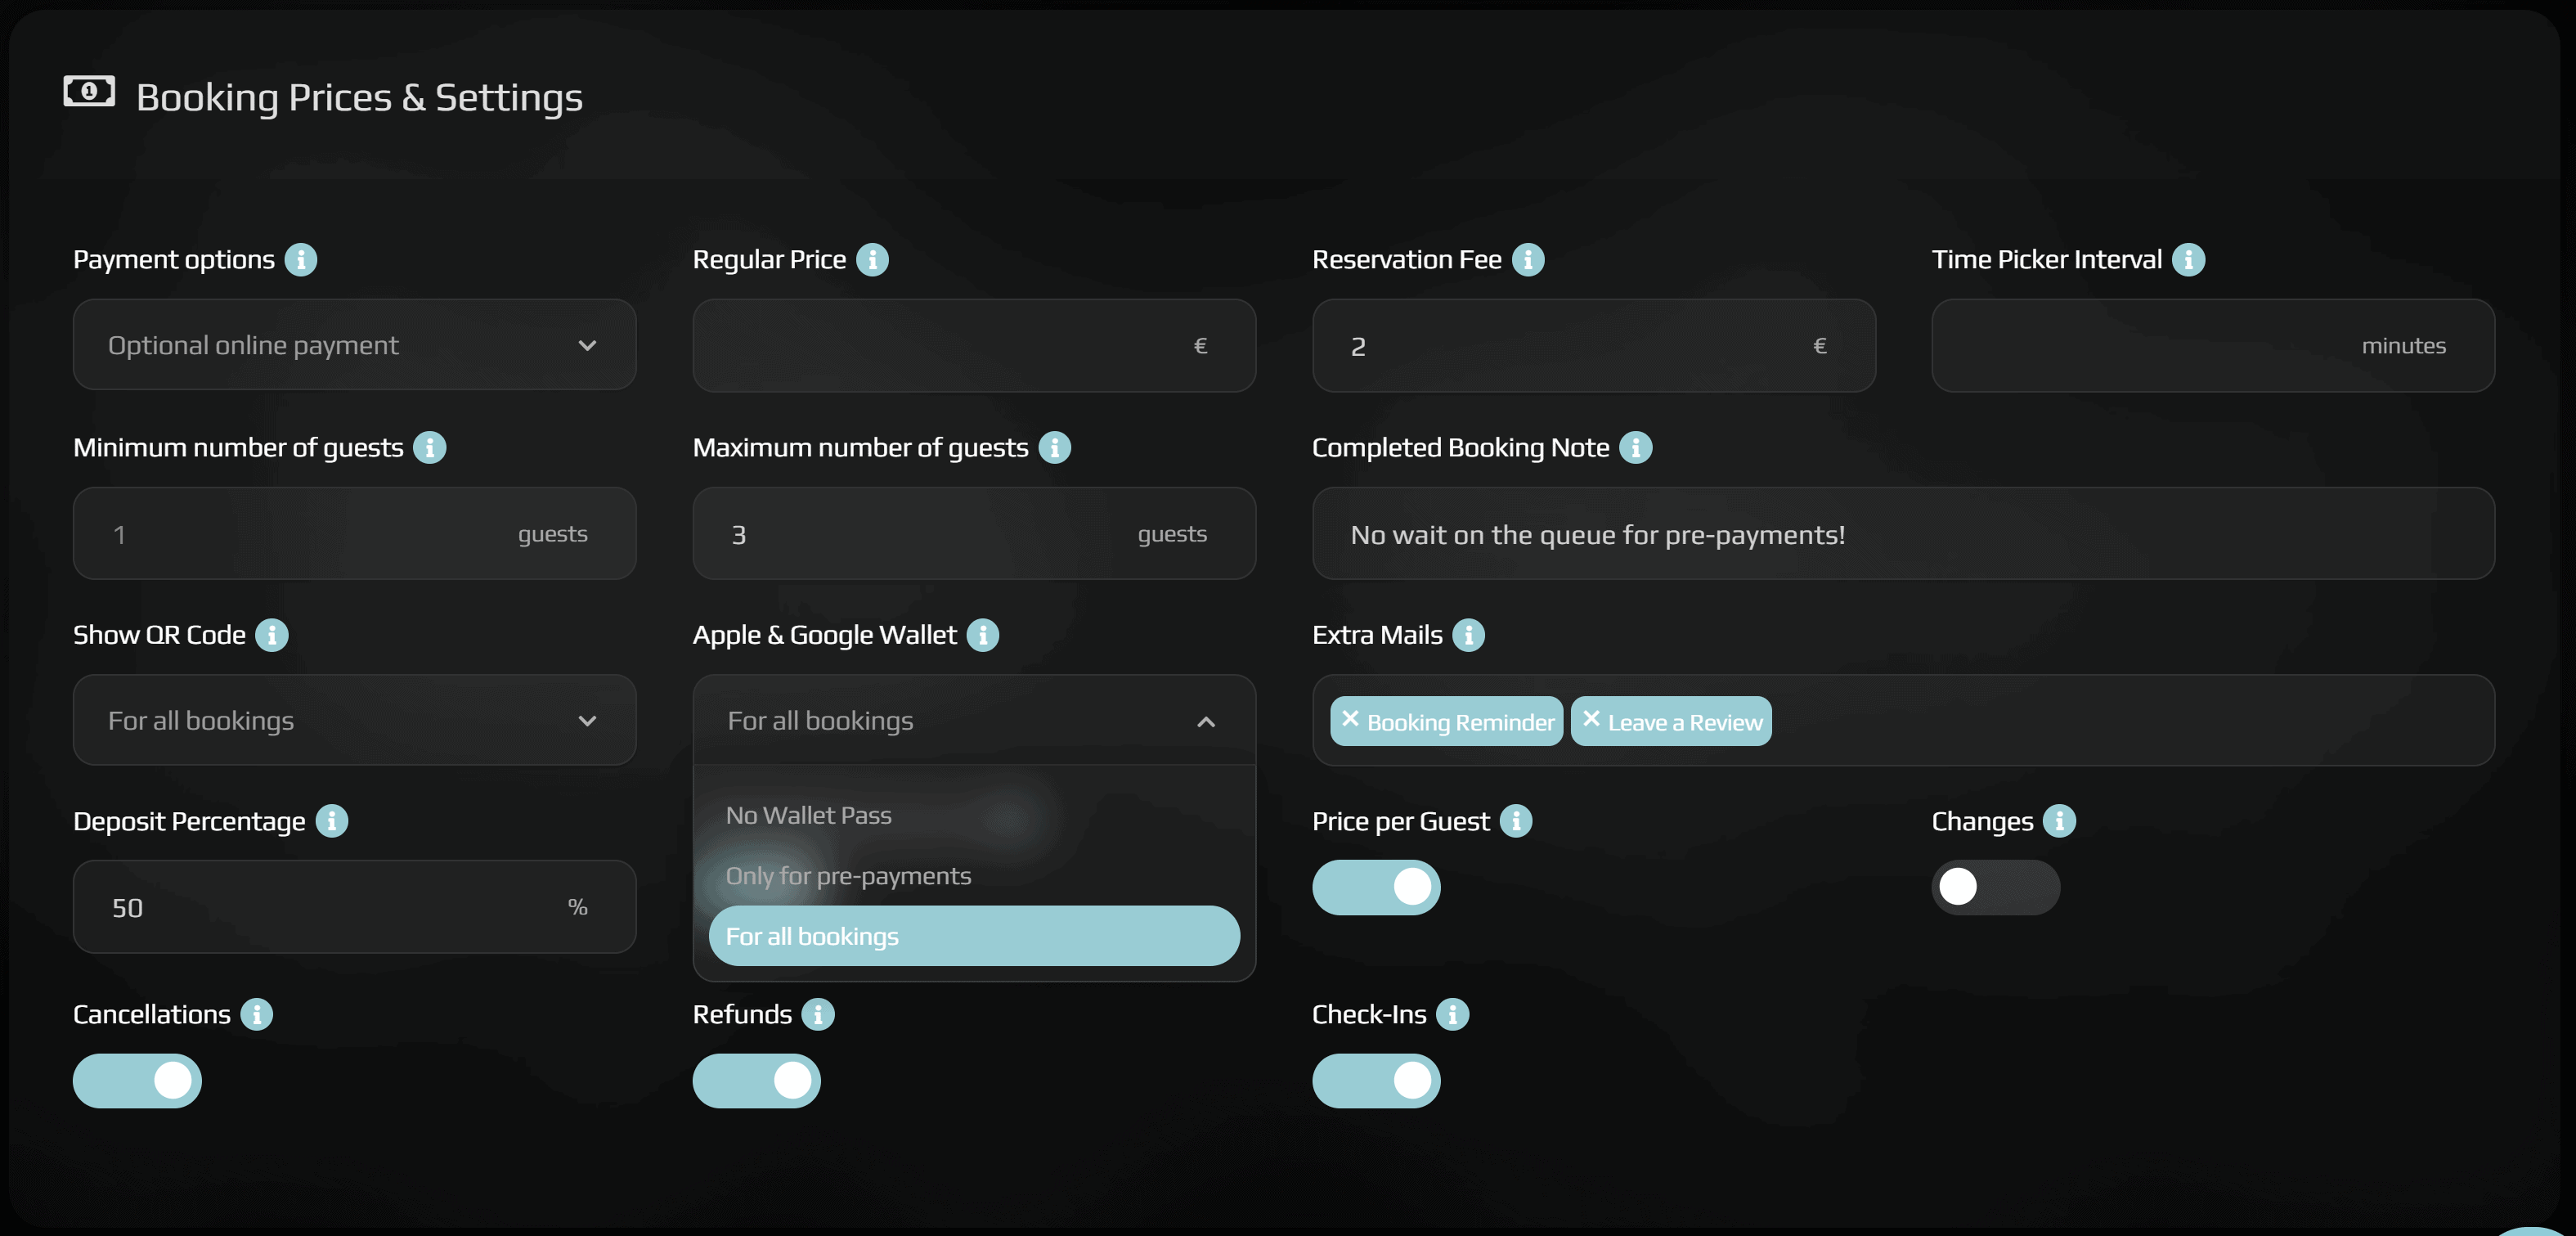The height and width of the screenshot is (1236, 2576).
Task: Click the Maximum number of guests field
Action: tap(974, 533)
